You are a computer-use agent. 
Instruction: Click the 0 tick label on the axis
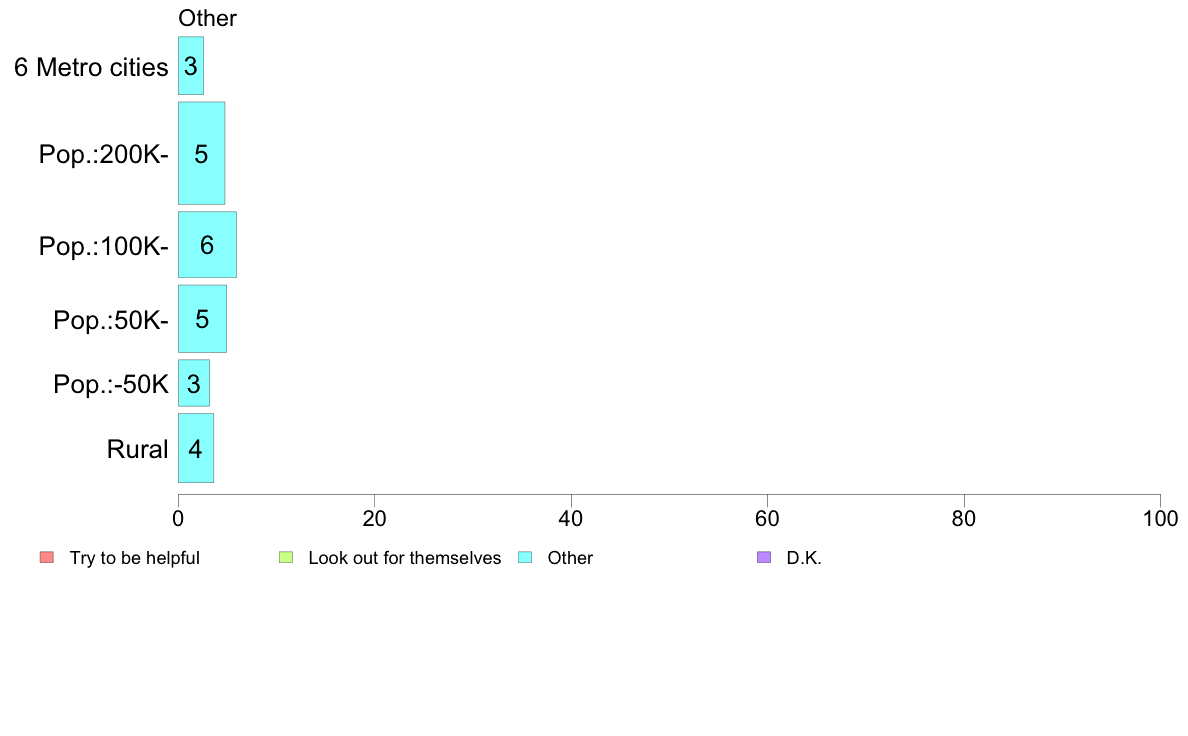[x=178, y=518]
